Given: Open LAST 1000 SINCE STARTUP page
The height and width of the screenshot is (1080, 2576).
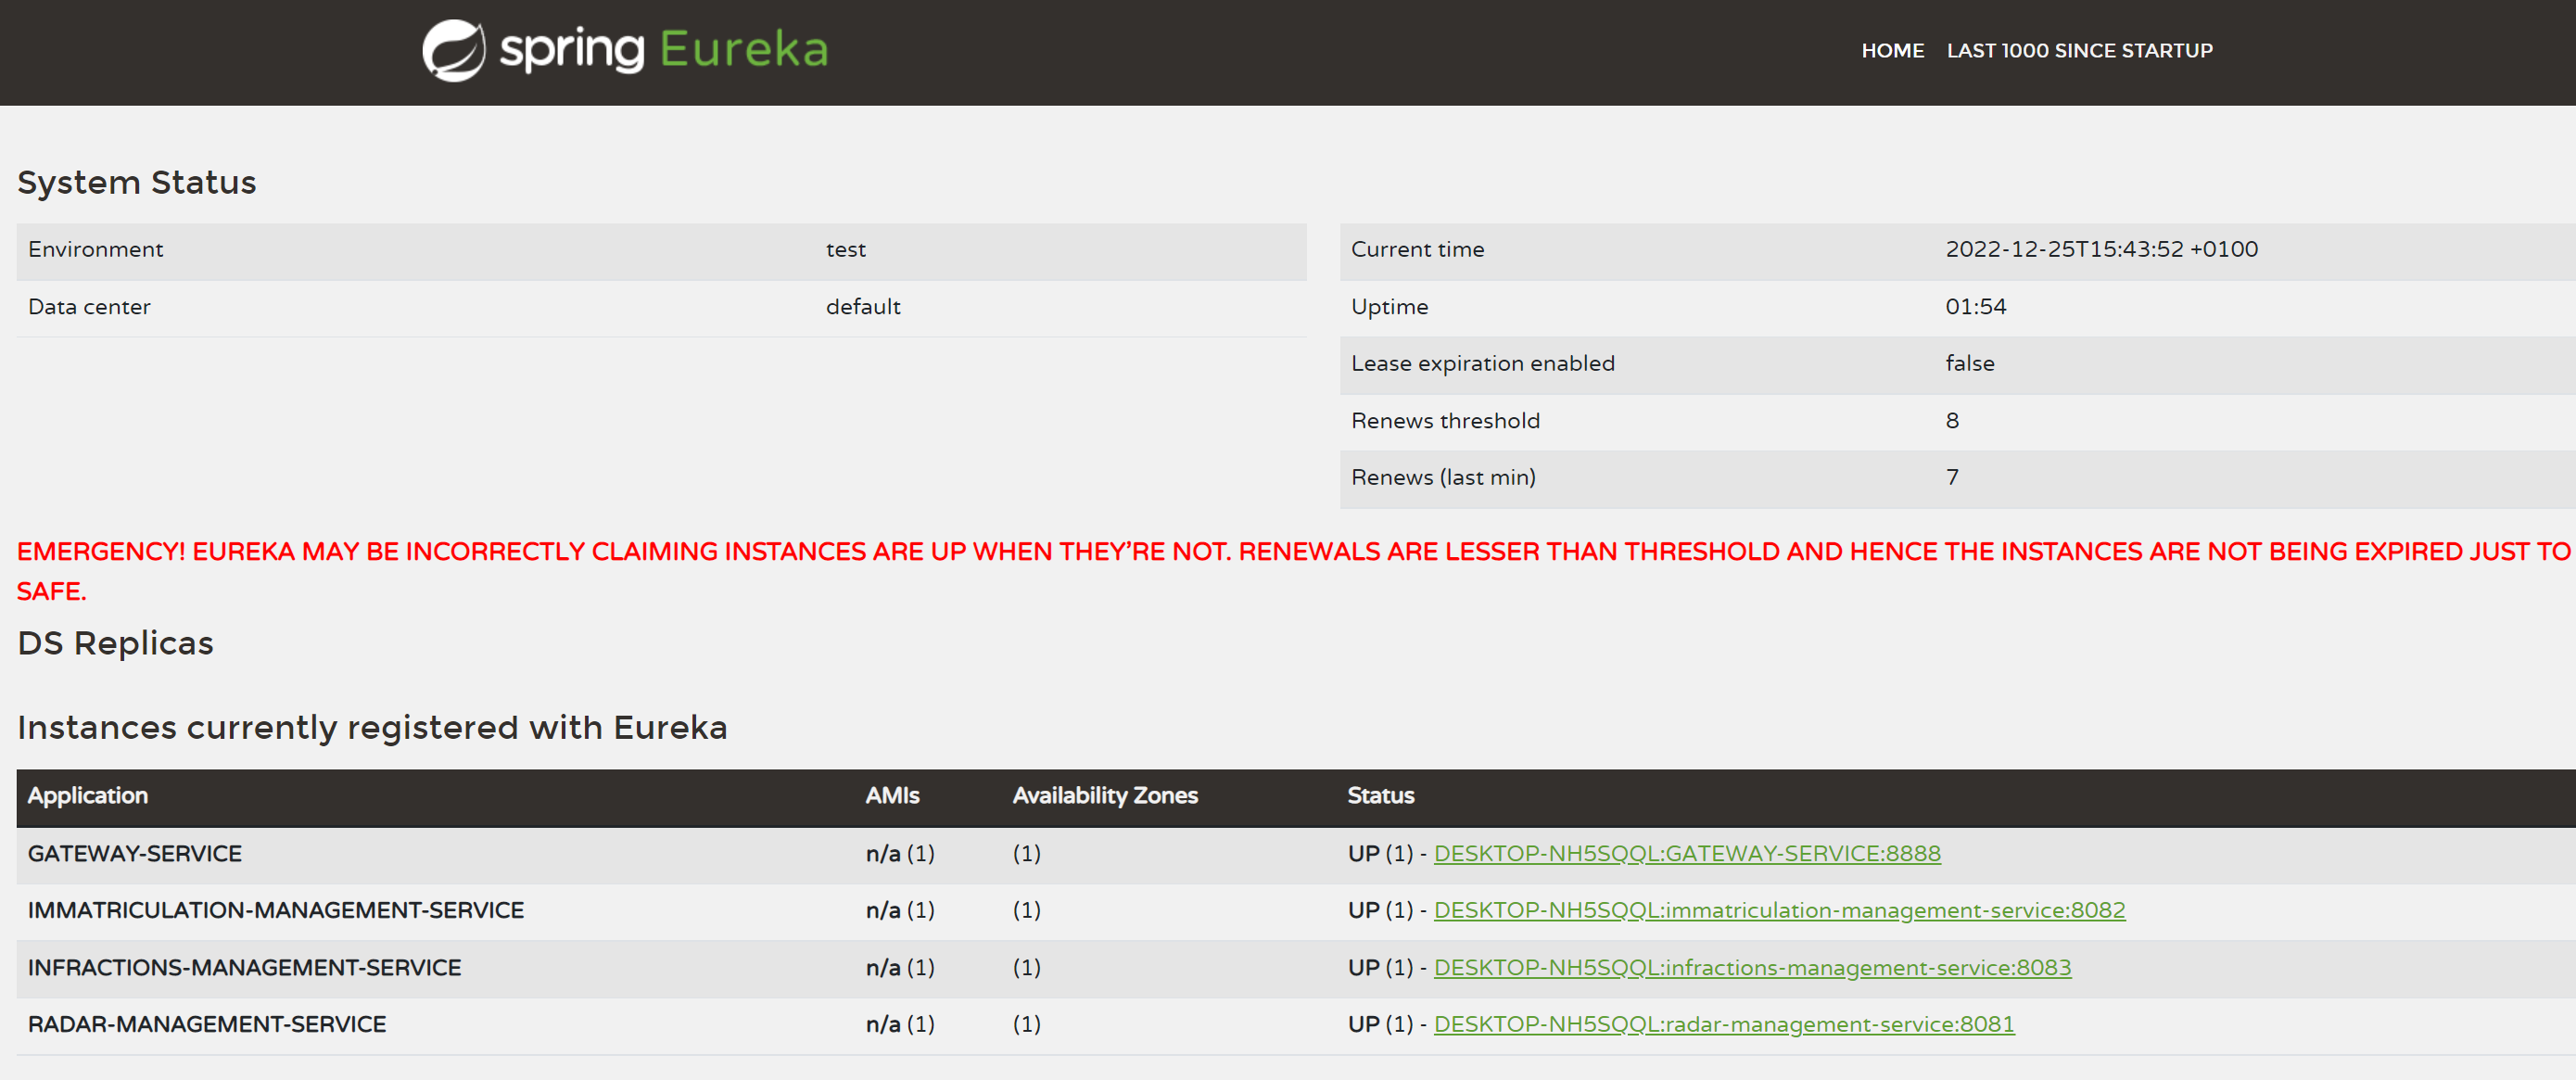Looking at the screenshot, I should tap(2079, 51).
